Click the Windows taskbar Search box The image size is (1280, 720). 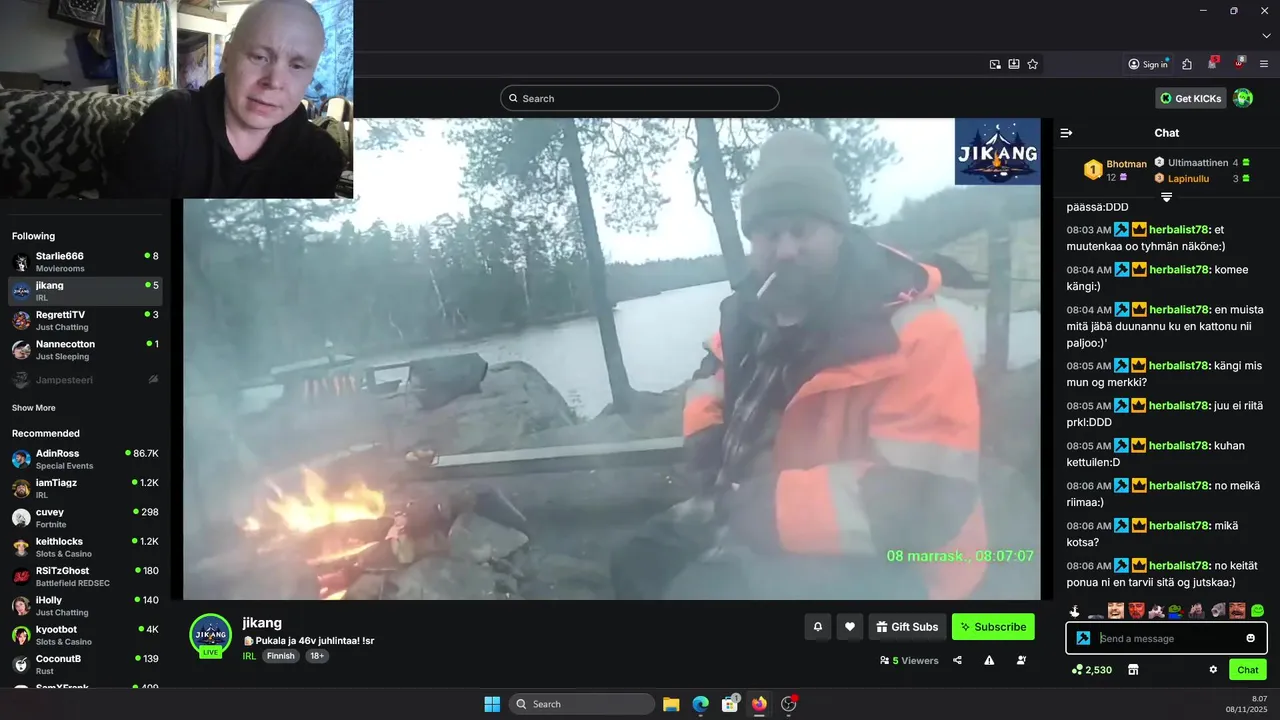point(582,704)
